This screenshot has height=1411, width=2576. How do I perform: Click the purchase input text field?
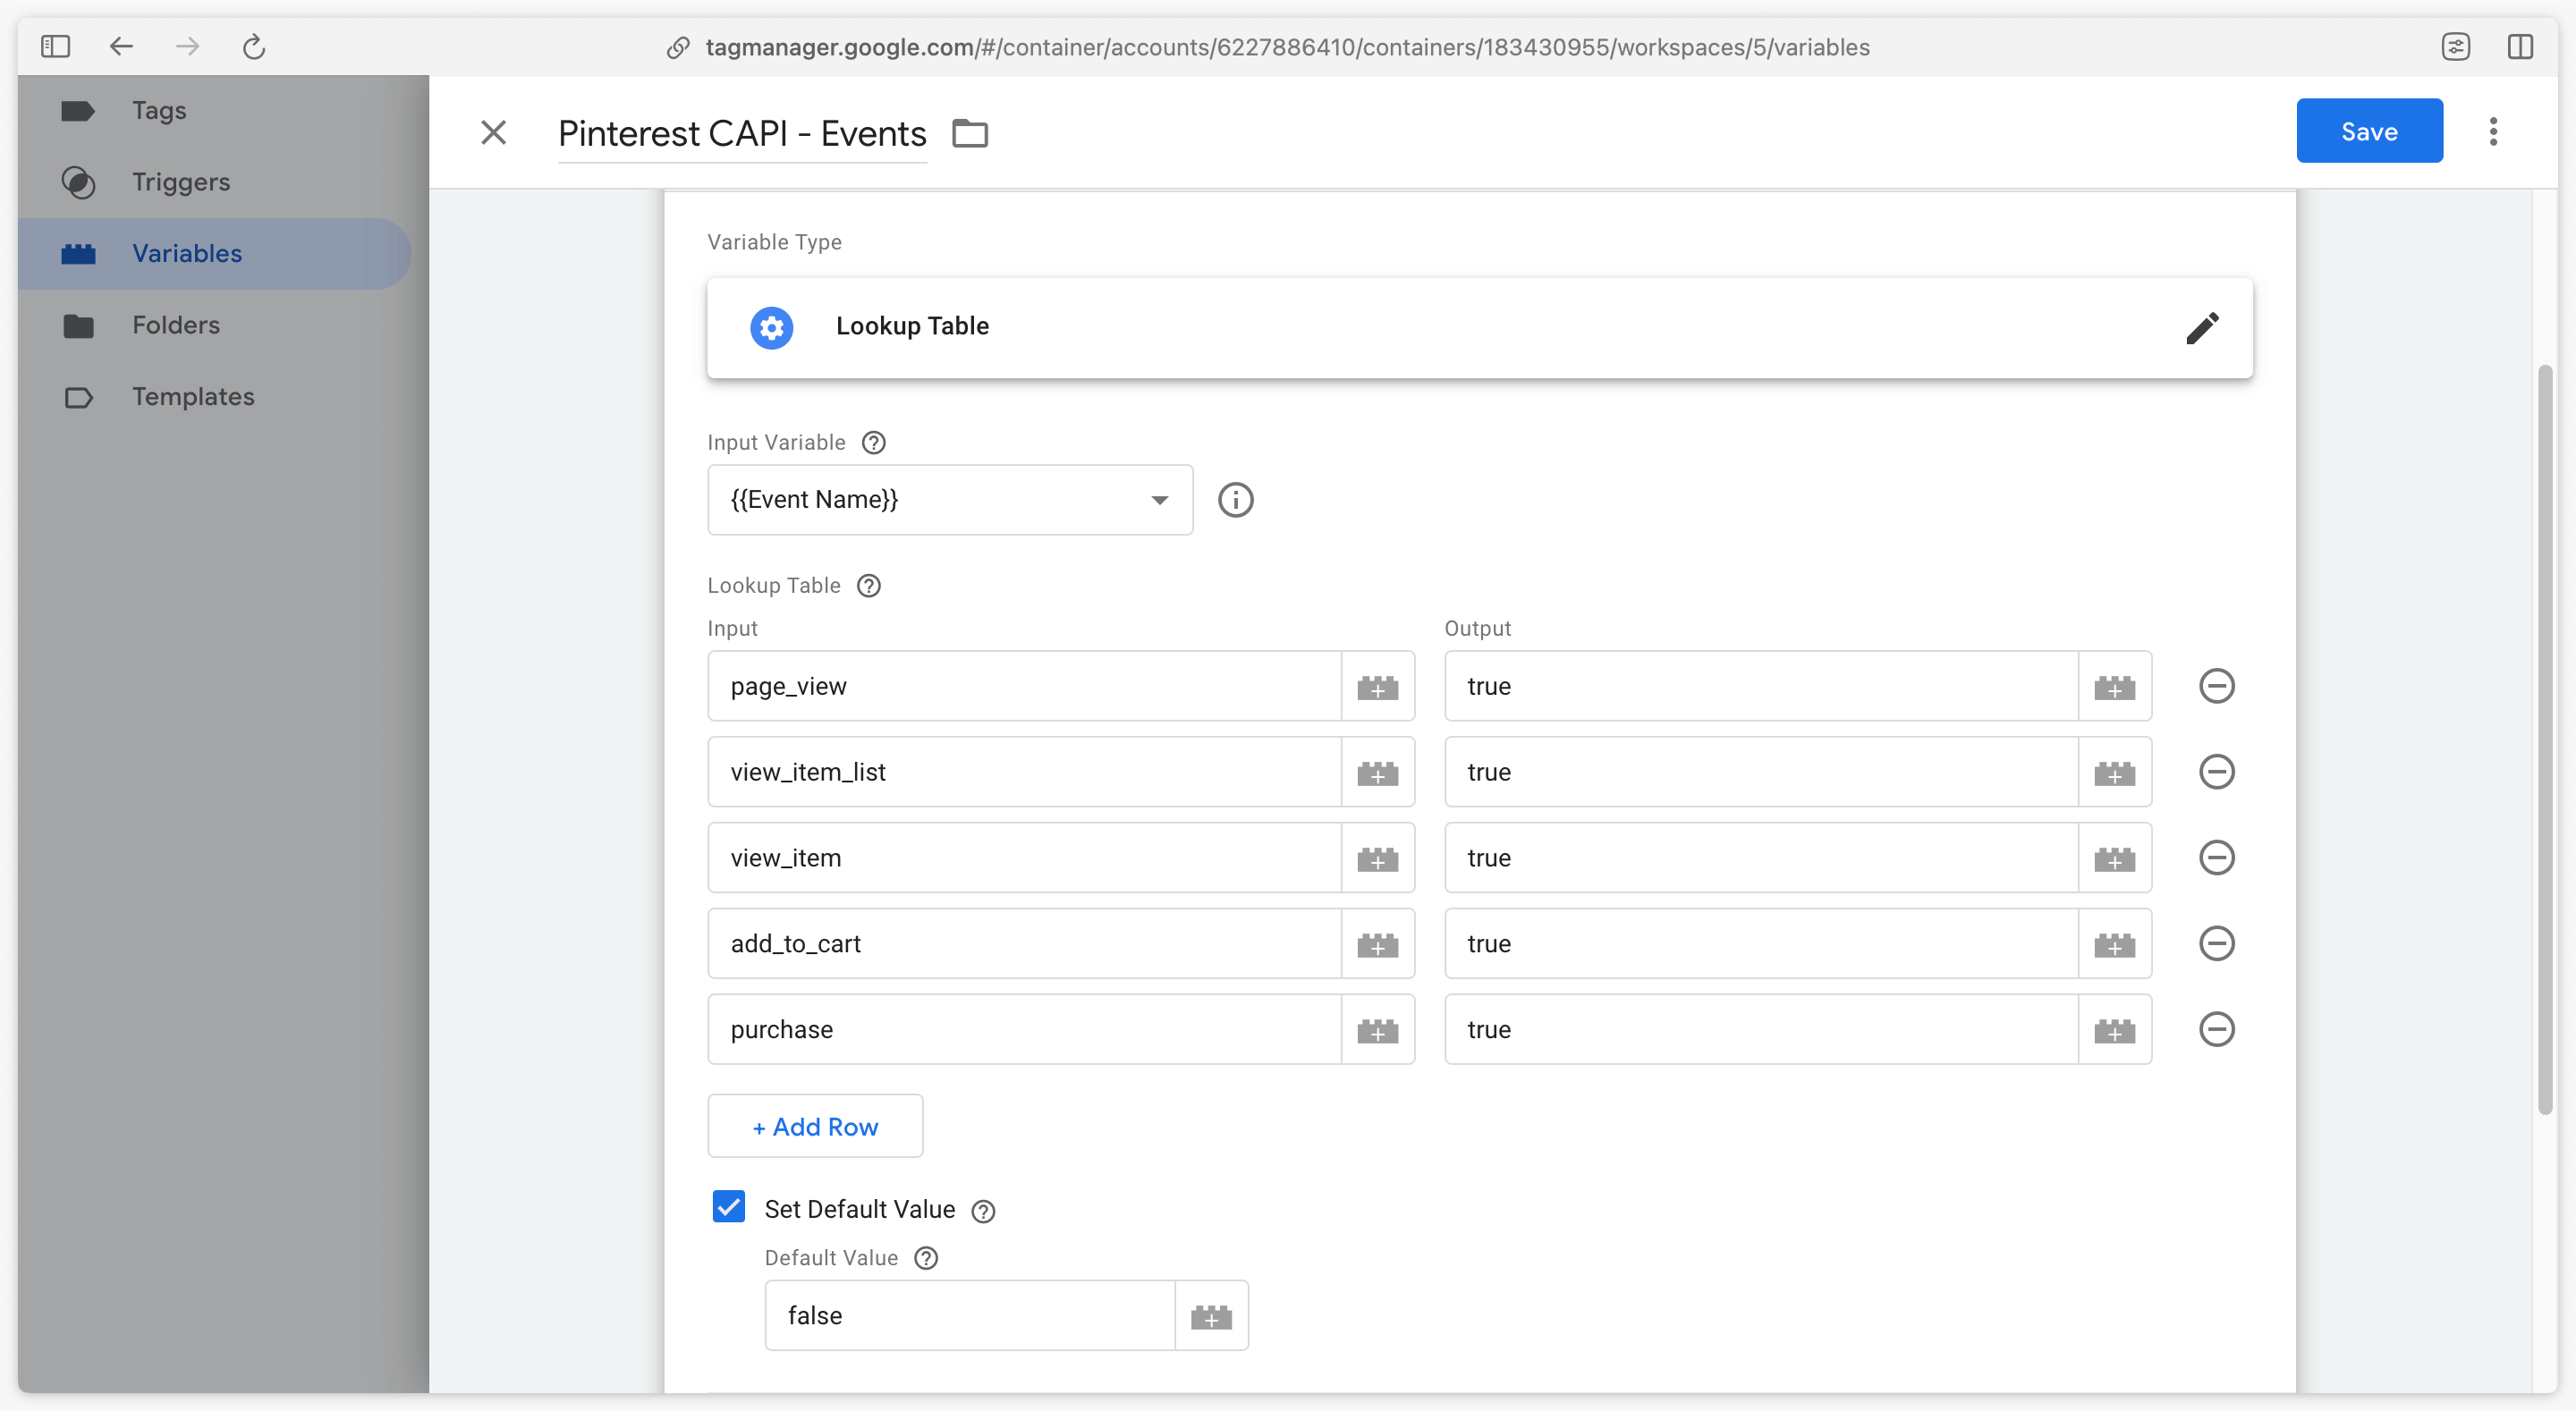click(x=1024, y=1030)
